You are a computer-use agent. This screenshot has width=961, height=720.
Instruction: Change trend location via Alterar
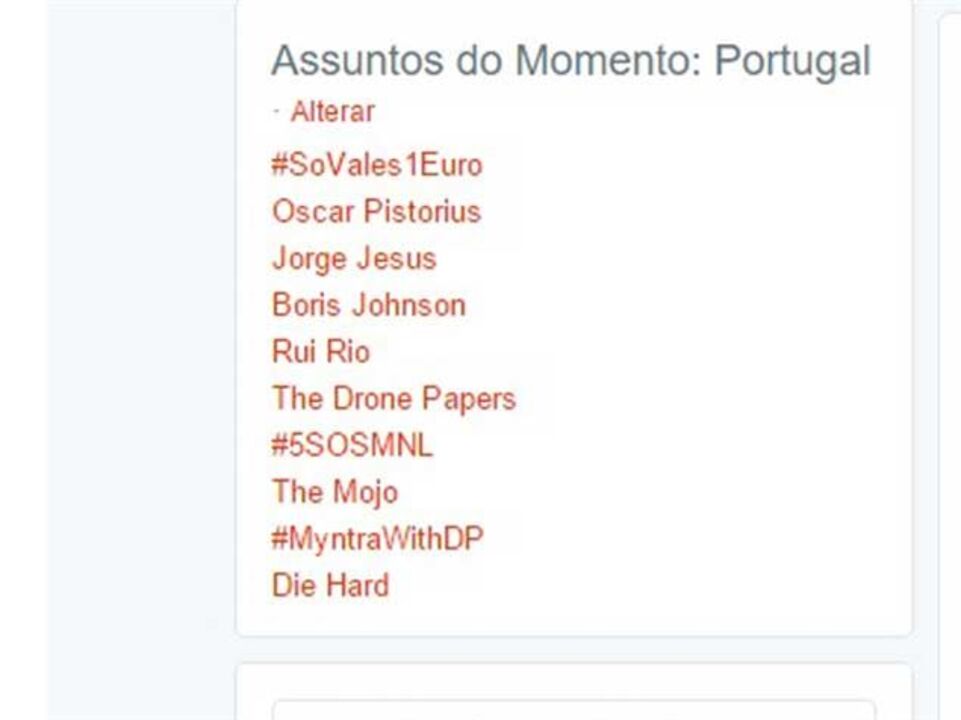tap(332, 112)
